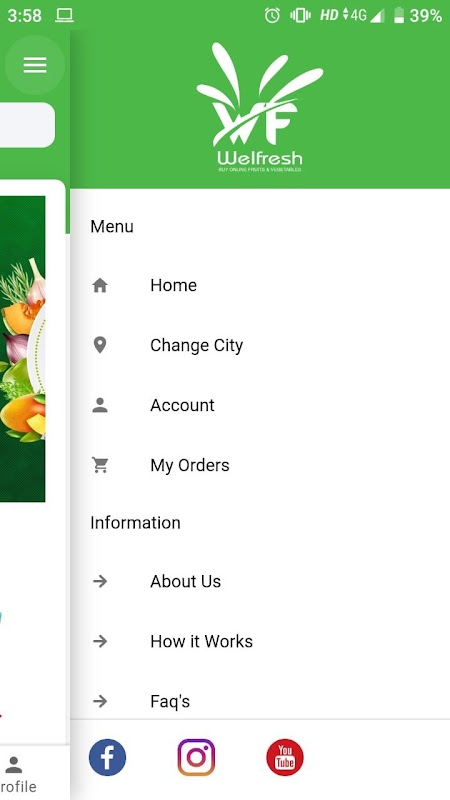
Task: Open the How it Works page
Action: [x=260, y=641]
